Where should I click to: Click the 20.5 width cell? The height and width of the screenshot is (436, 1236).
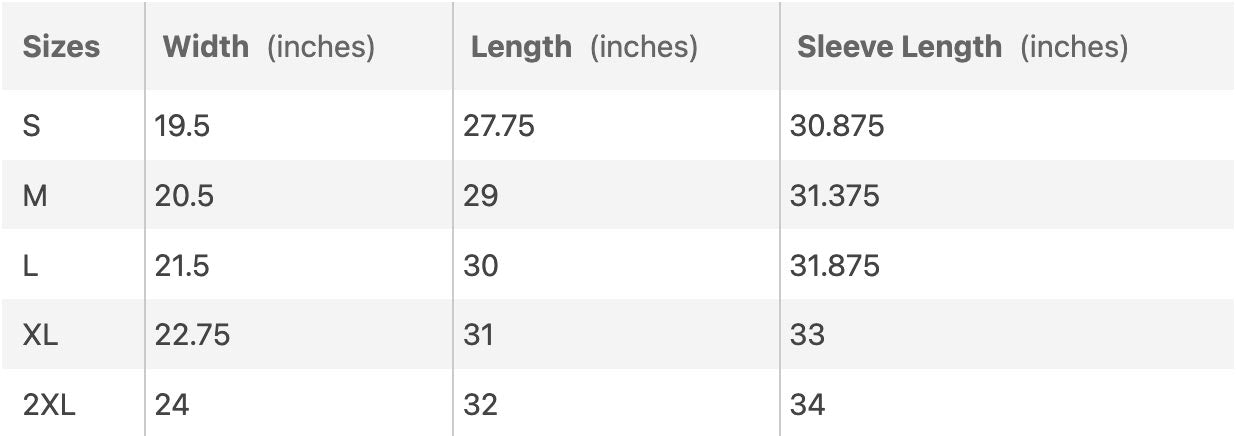(184, 196)
